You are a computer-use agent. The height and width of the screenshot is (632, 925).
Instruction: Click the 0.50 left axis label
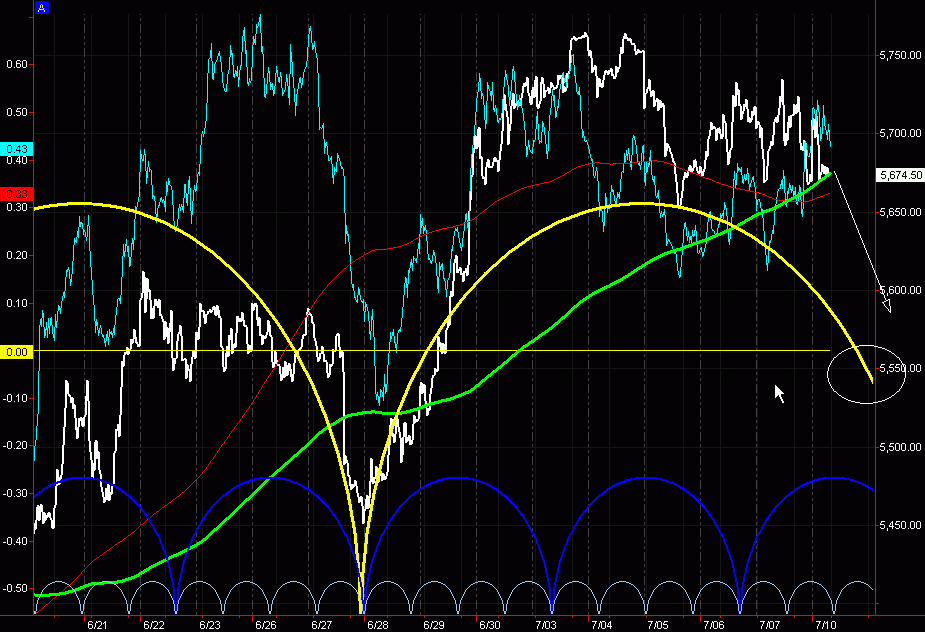point(17,112)
